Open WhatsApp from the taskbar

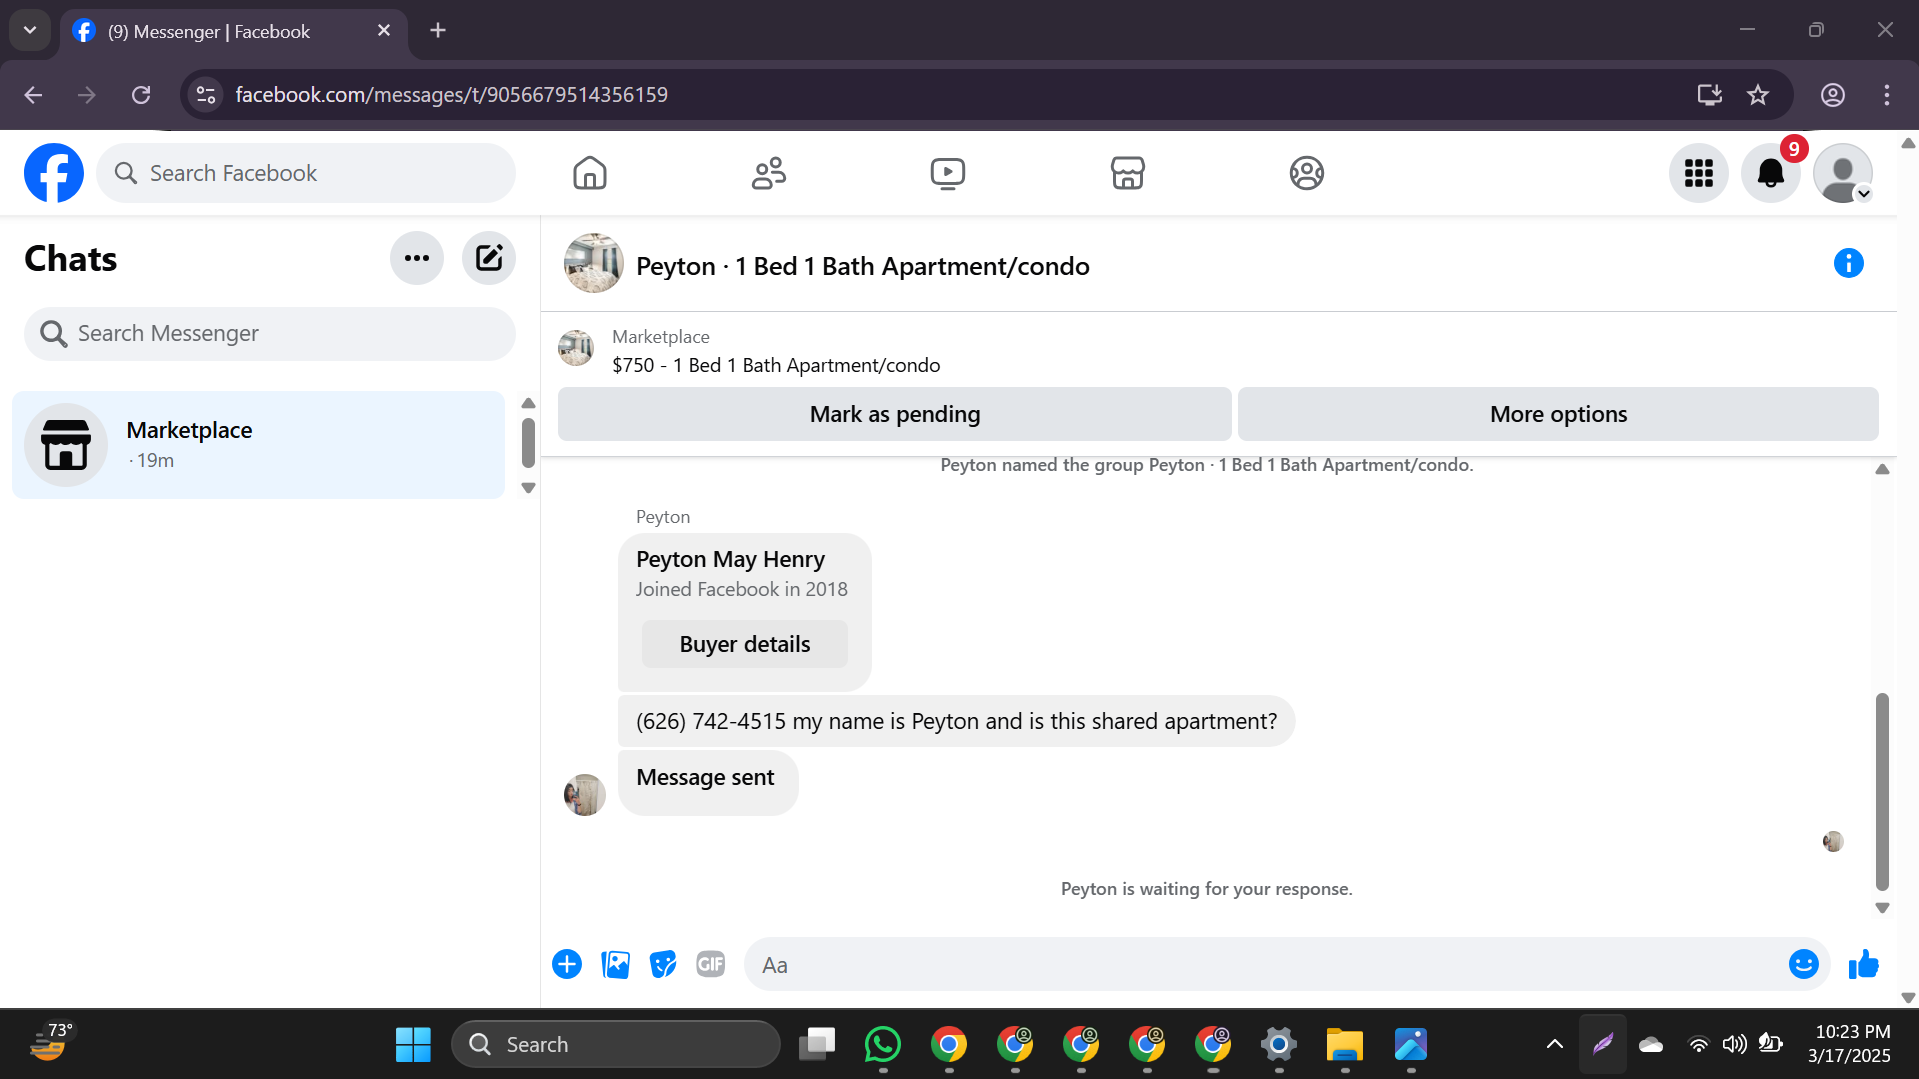883,1045
